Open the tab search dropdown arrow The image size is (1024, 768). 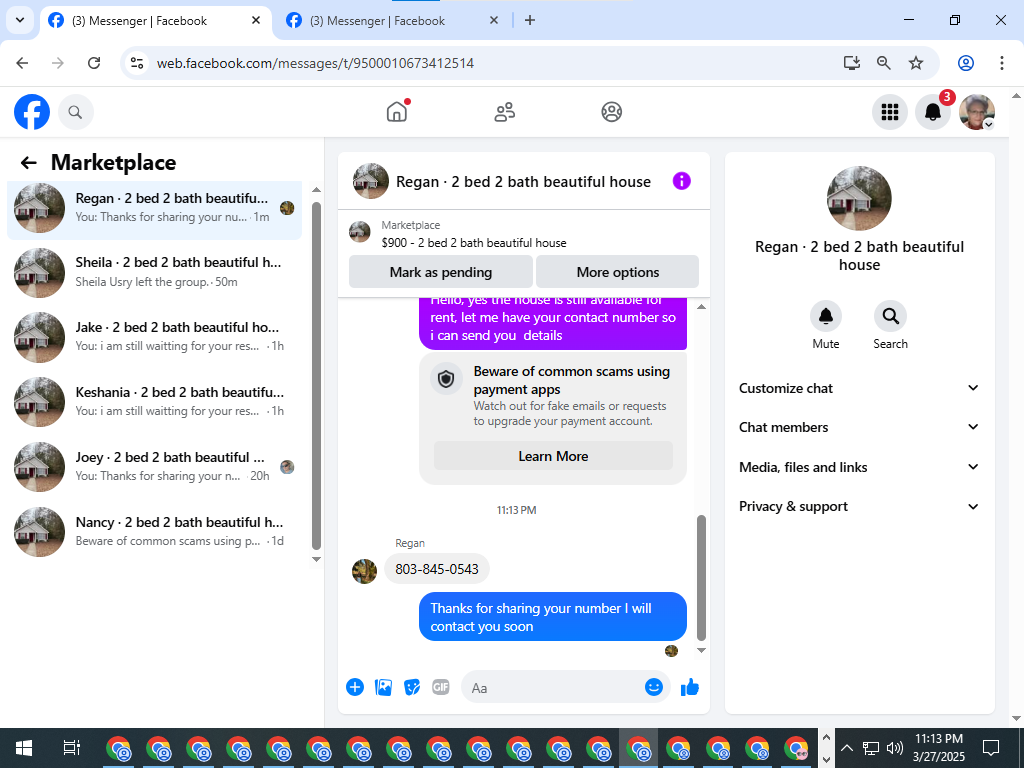pyautogui.click(x=20, y=20)
